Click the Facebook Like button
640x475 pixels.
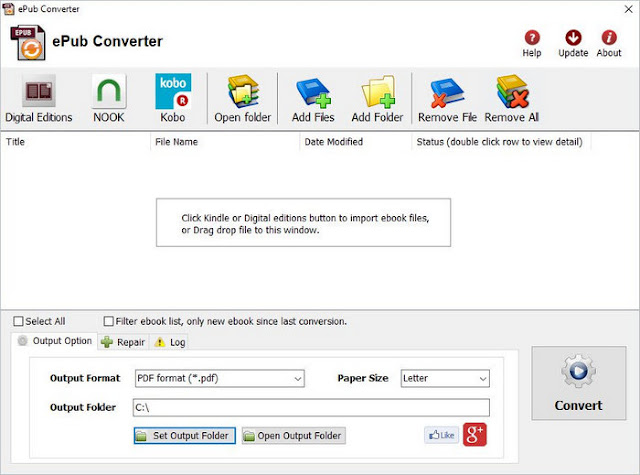pos(442,435)
